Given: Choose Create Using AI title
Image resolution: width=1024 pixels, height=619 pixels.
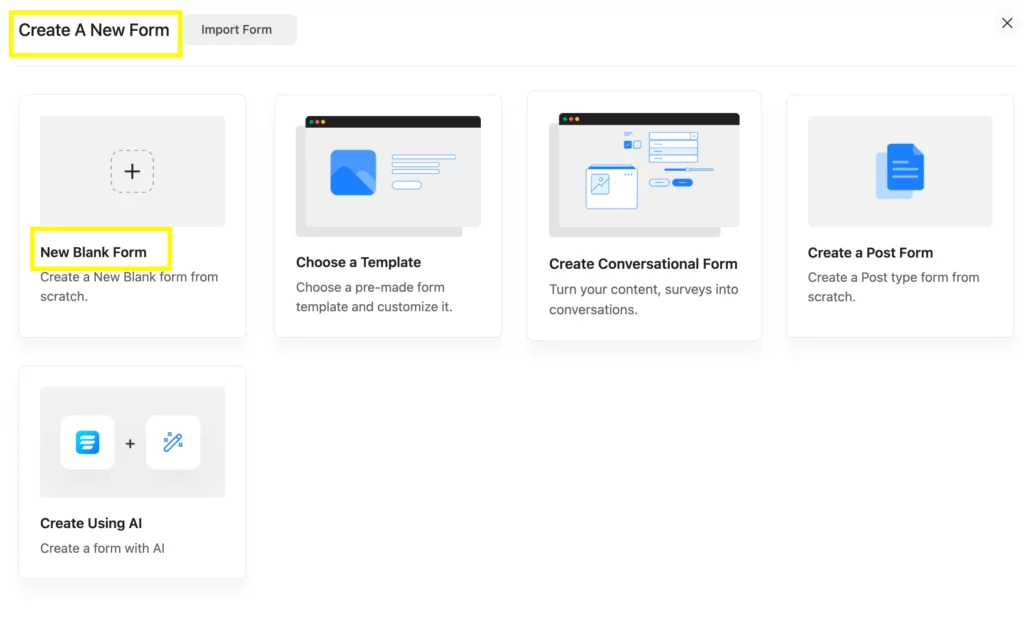Looking at the screenshot, I should coord(91,523).
